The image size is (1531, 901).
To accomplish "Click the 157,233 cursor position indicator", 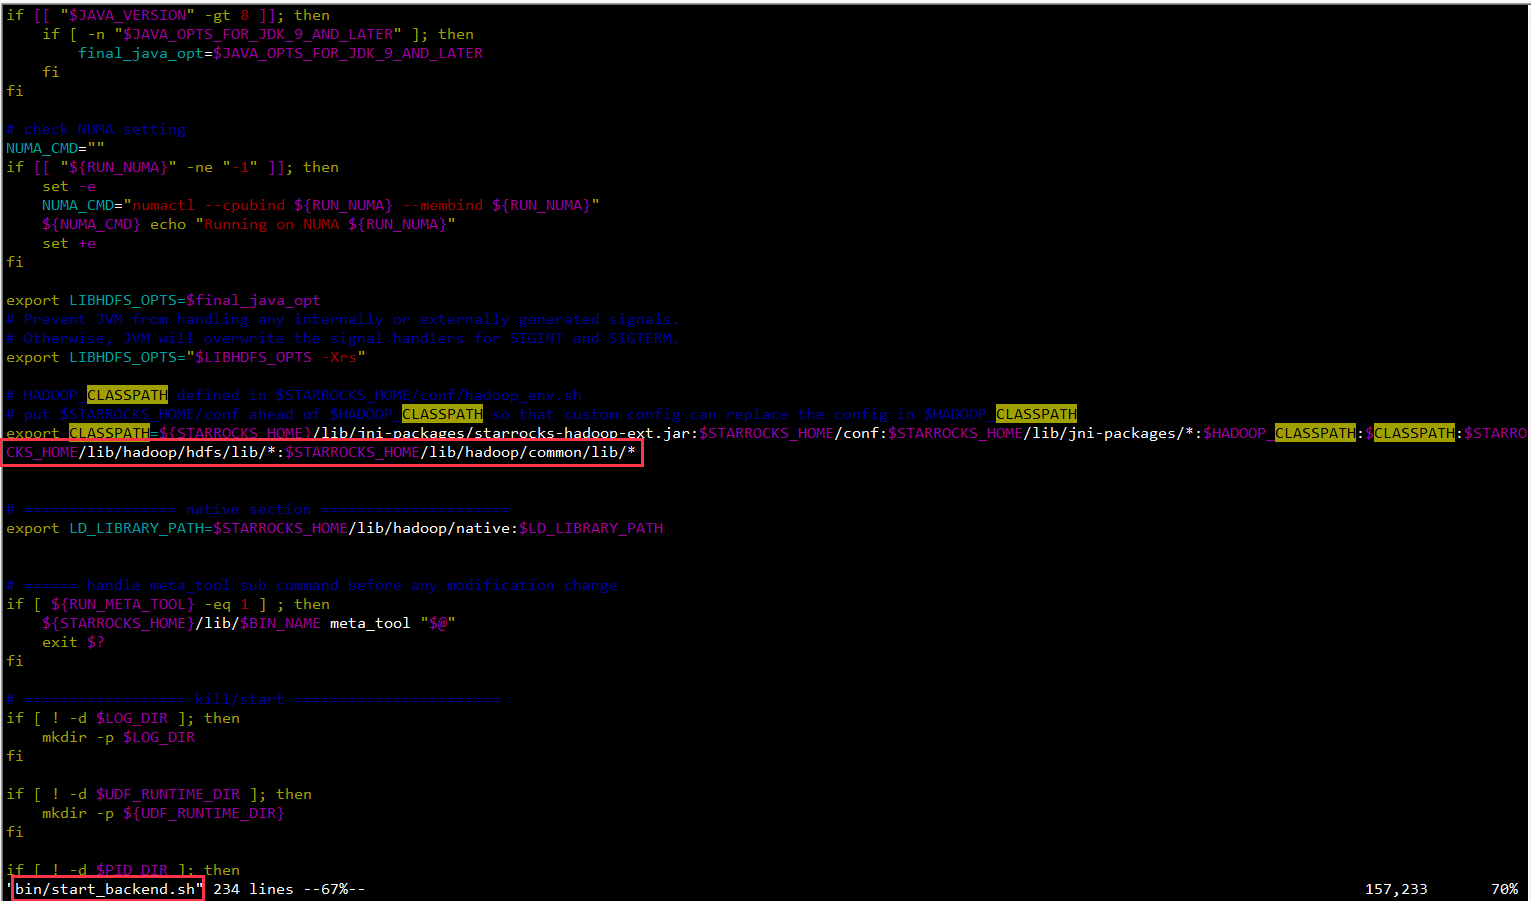I will click(x=1395, y=889).
